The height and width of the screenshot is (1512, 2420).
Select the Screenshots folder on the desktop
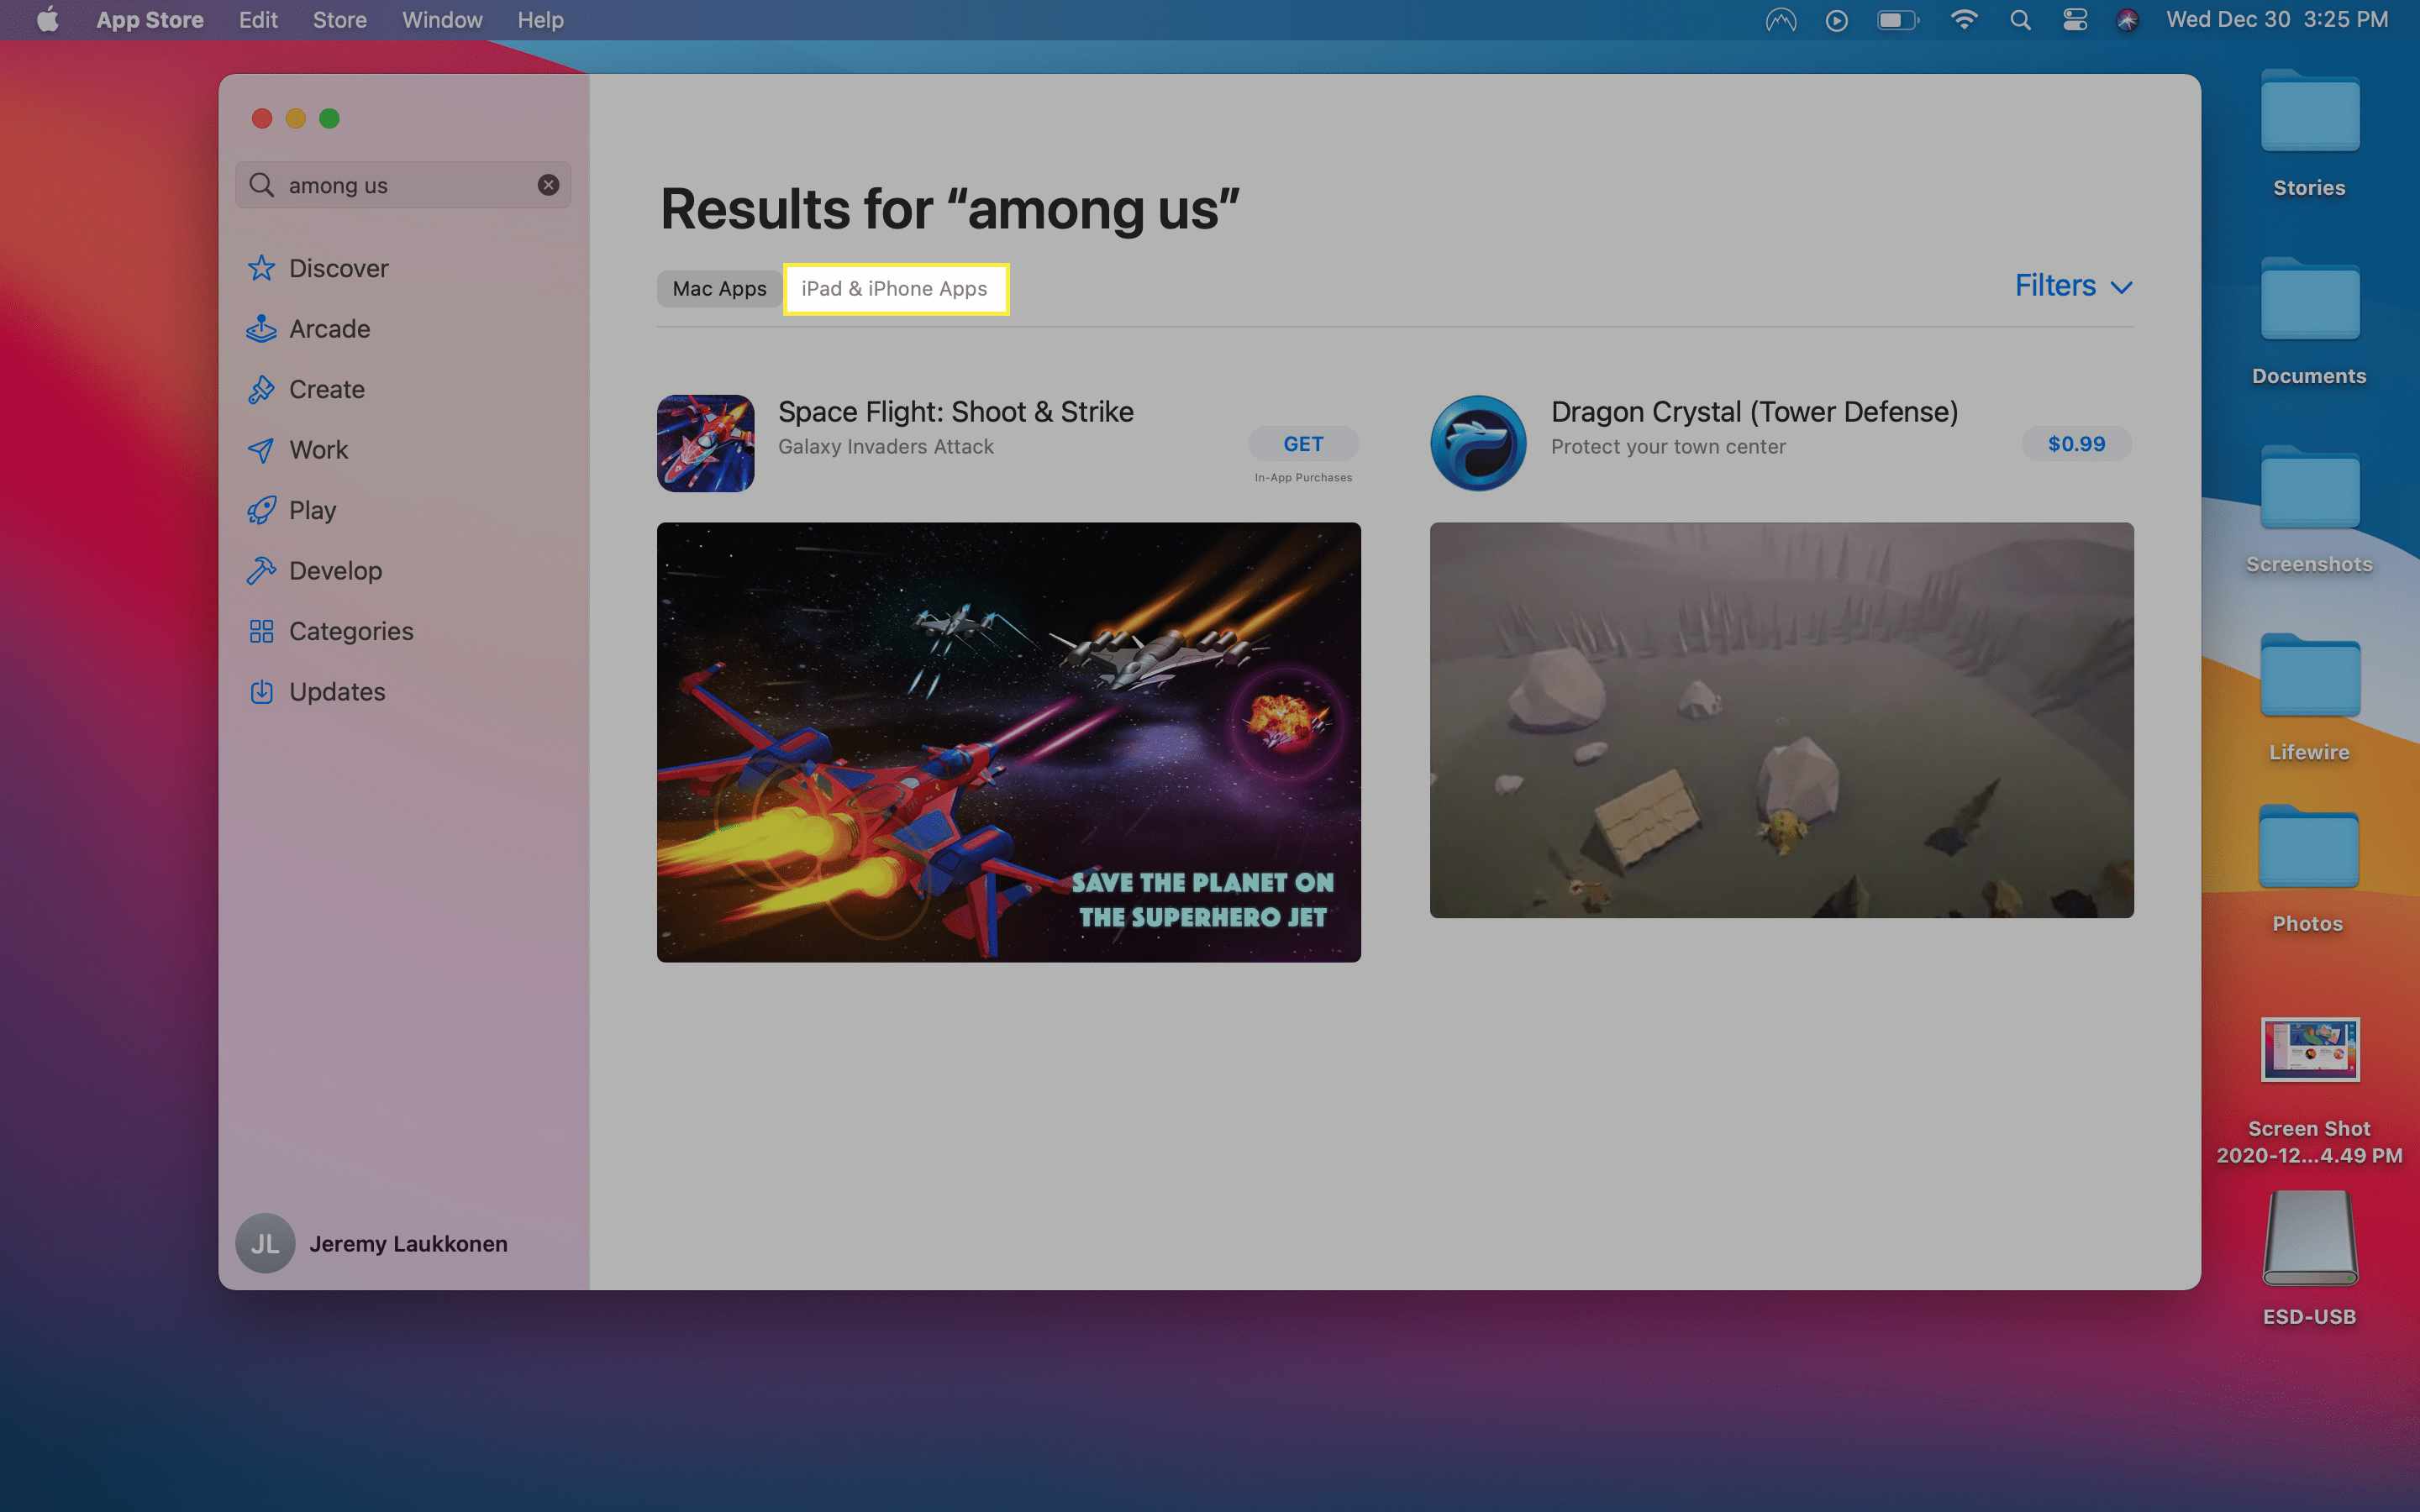pos(2309,511)
